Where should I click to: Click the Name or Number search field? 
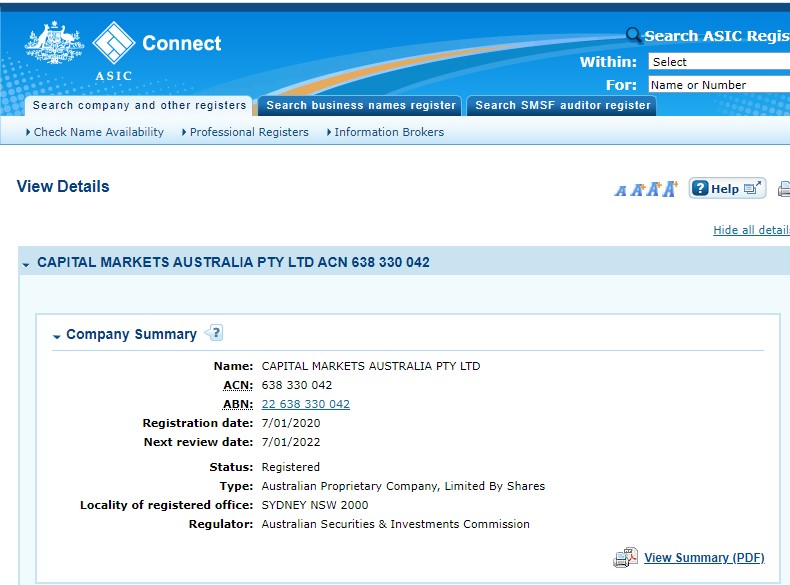coord(719,85)
